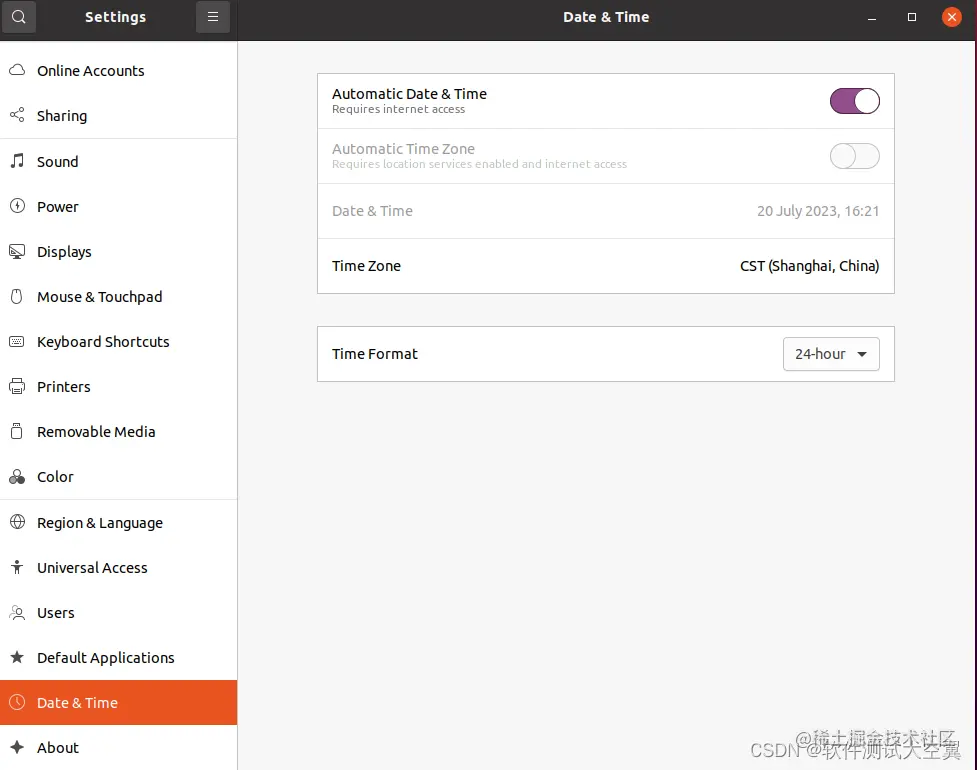Open Mouse & Touchpad settings
This screenshot has width=977, height=770.
click(118, 297)
